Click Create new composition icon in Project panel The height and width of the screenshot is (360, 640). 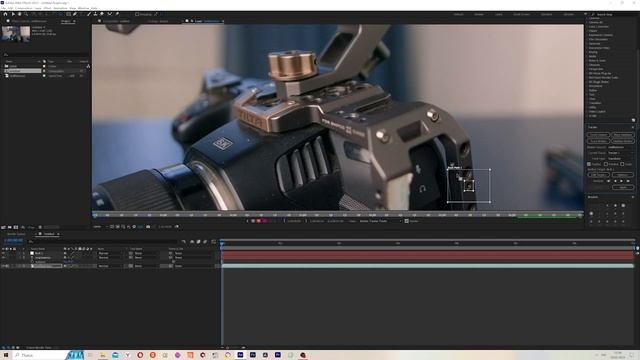16,227
